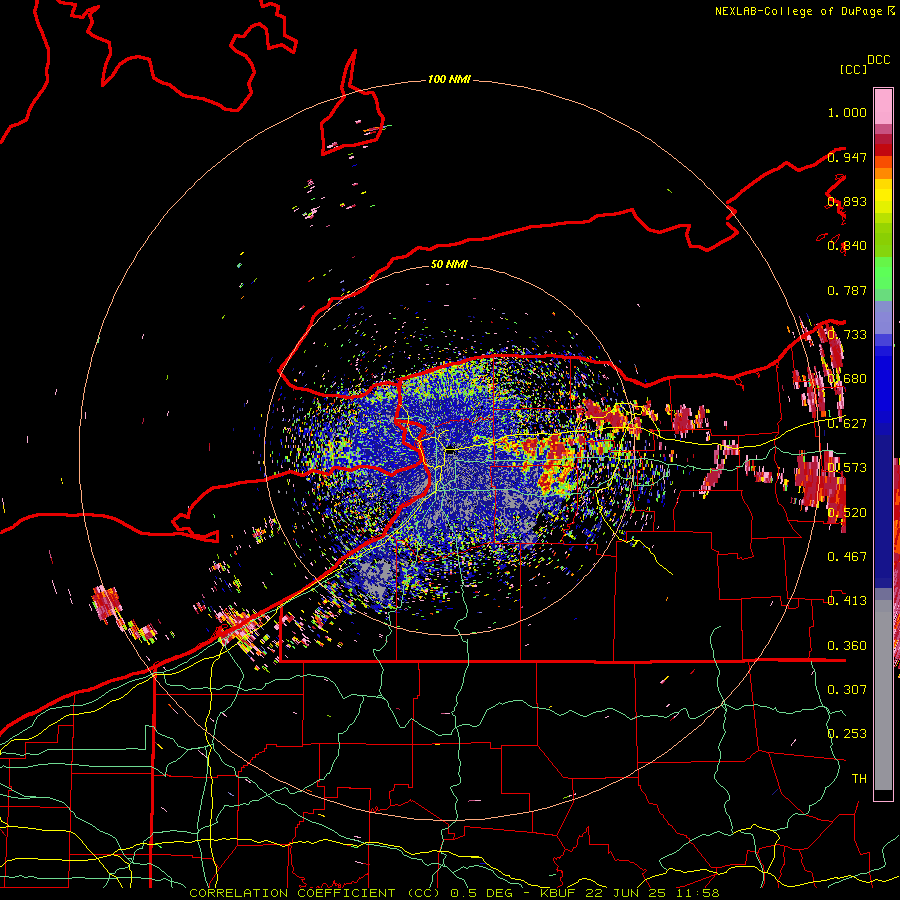Click the 11:58 timestamp text
This screenshot has height=900, width=900.
click(x=697, y=893)
